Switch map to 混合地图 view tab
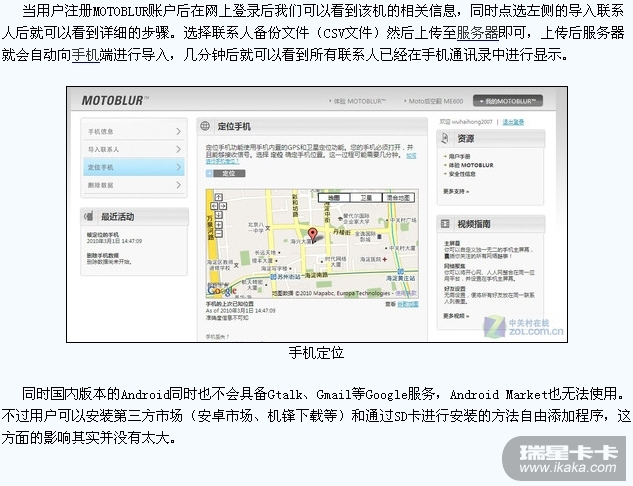Image resolution: width=633 pixels, height=486 pixels. point(398,198)
